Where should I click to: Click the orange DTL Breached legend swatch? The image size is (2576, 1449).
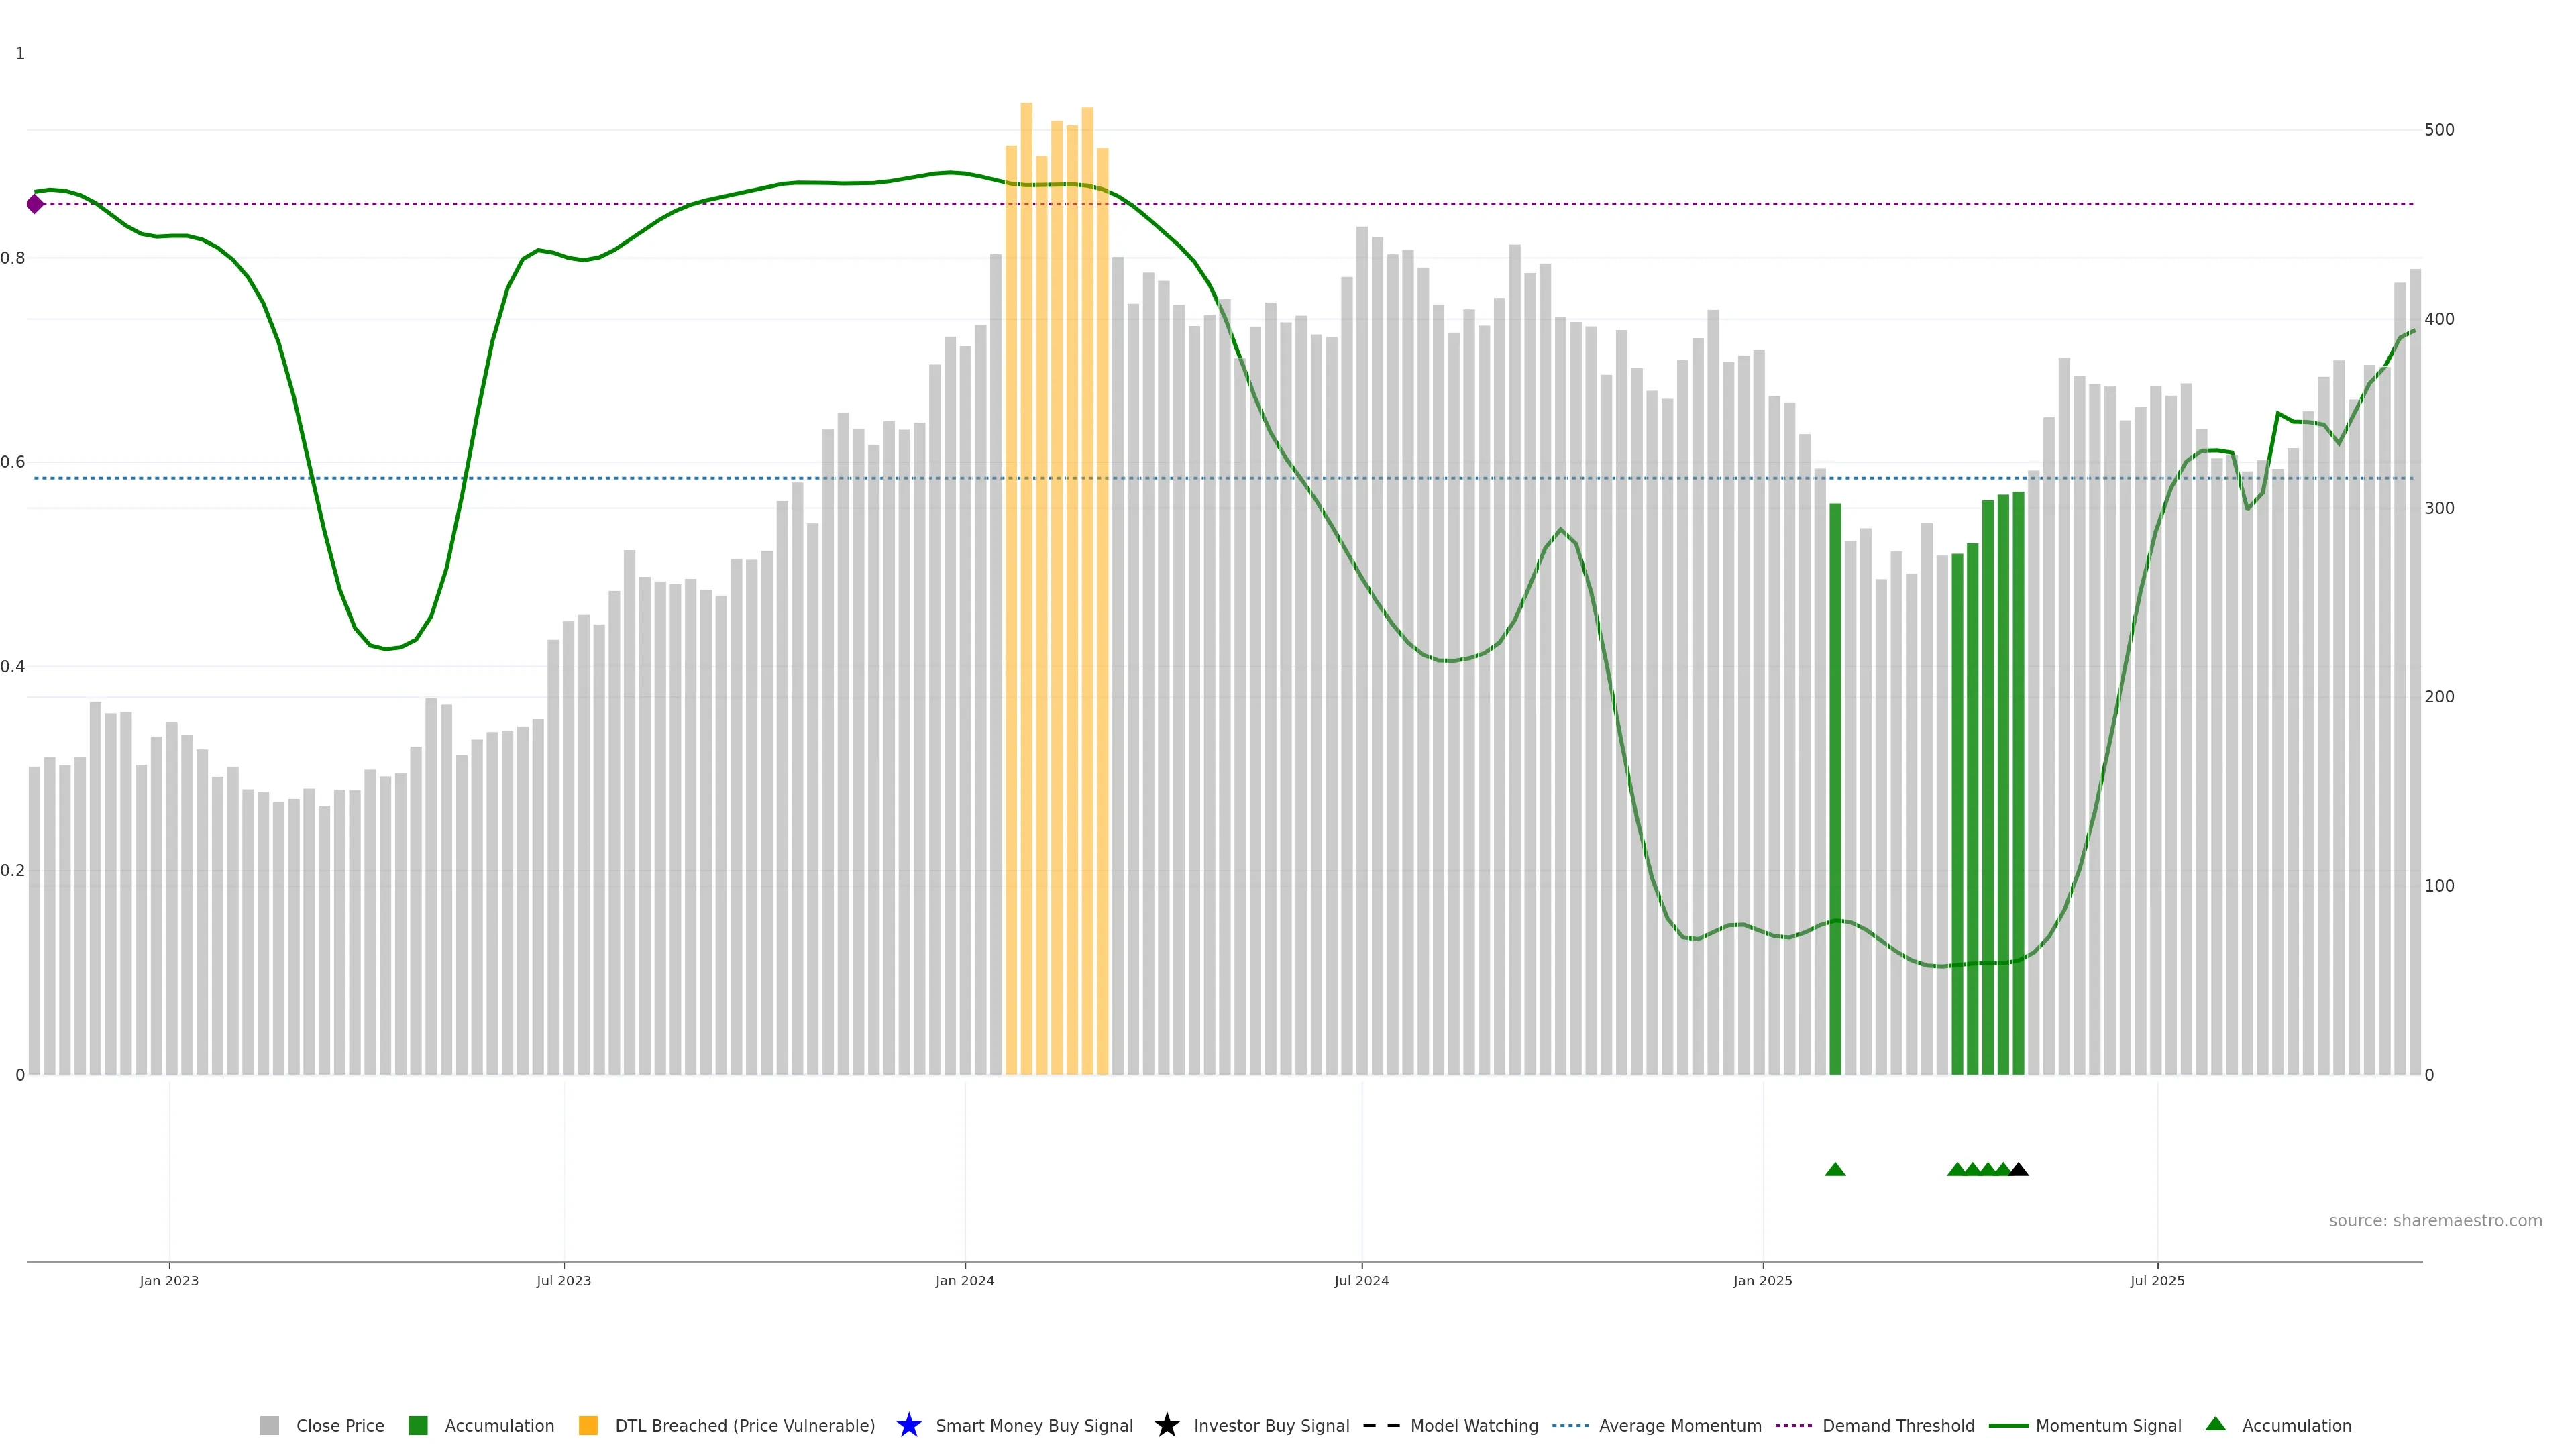(588, 1425)
